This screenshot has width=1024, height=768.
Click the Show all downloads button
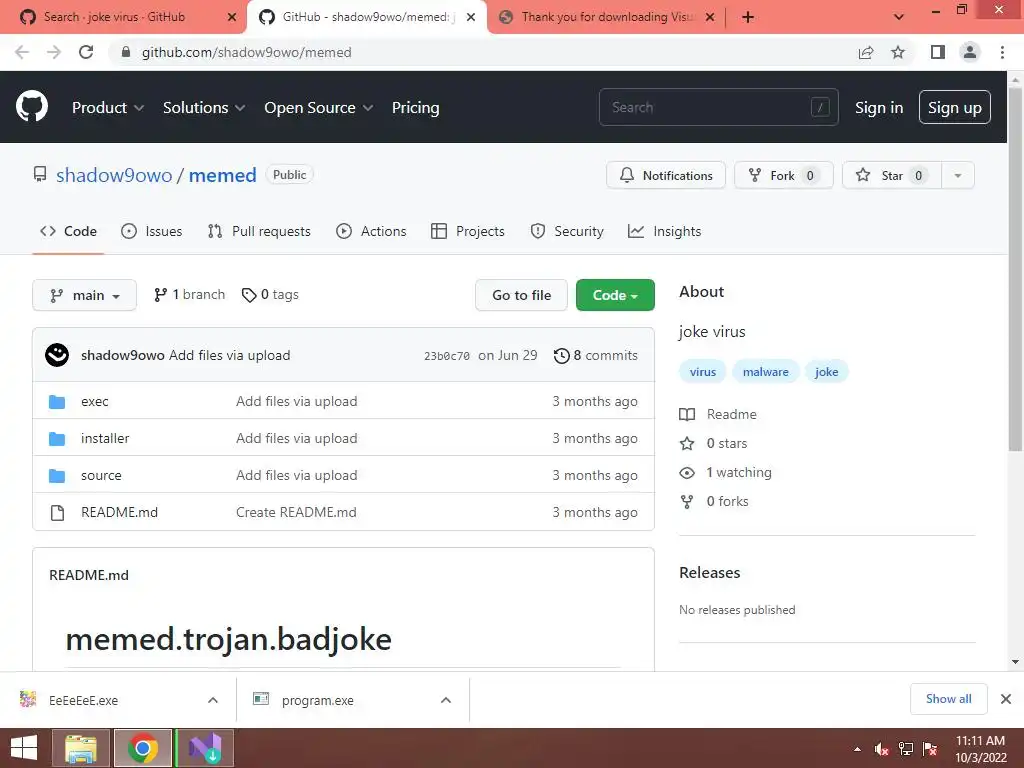pos(948,699)
